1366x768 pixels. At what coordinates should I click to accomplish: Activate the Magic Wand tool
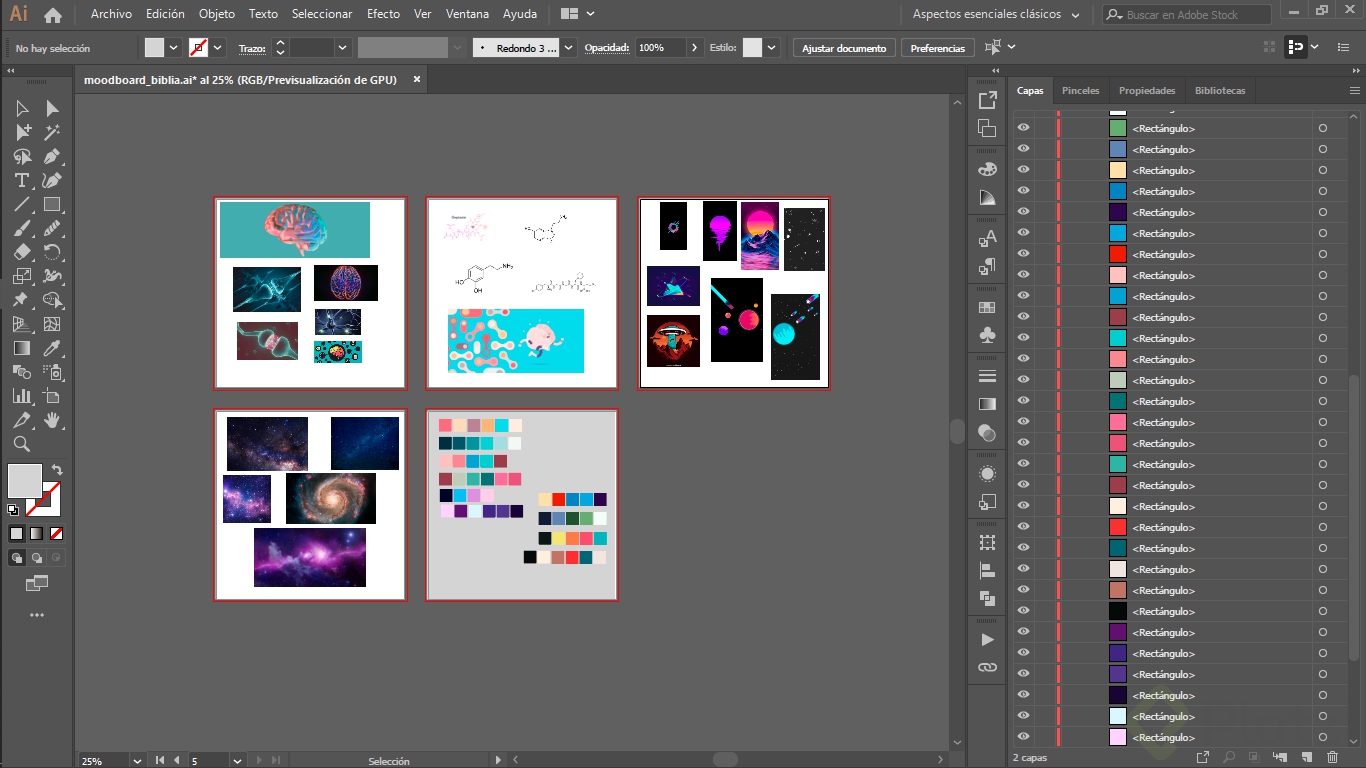pos(52,132)
